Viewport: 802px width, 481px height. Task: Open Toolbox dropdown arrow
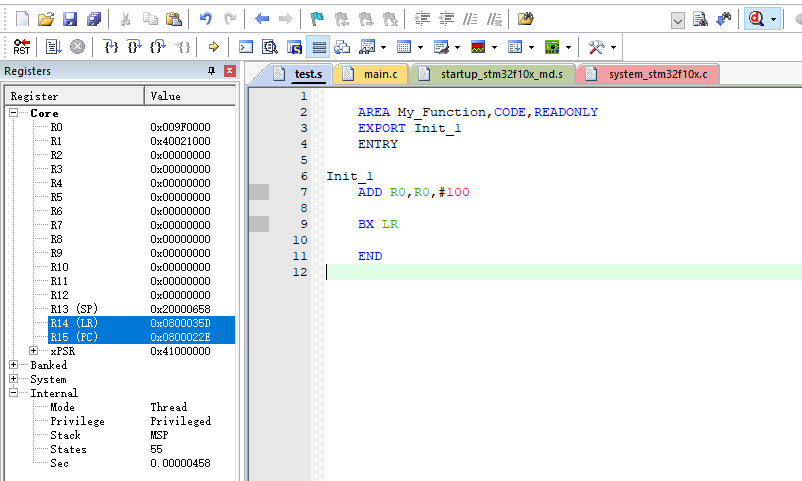(x=613, y=47)
